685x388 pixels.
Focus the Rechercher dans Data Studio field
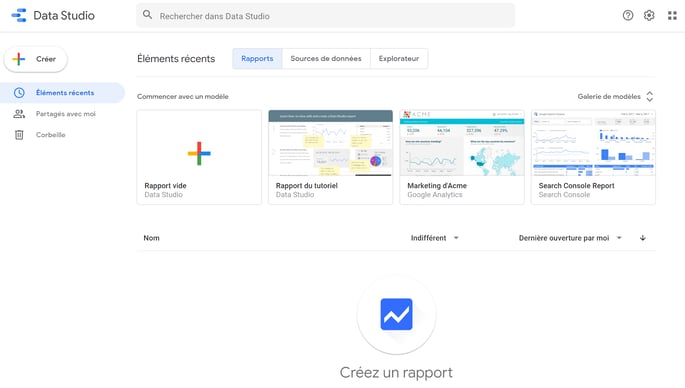(325, 16)
